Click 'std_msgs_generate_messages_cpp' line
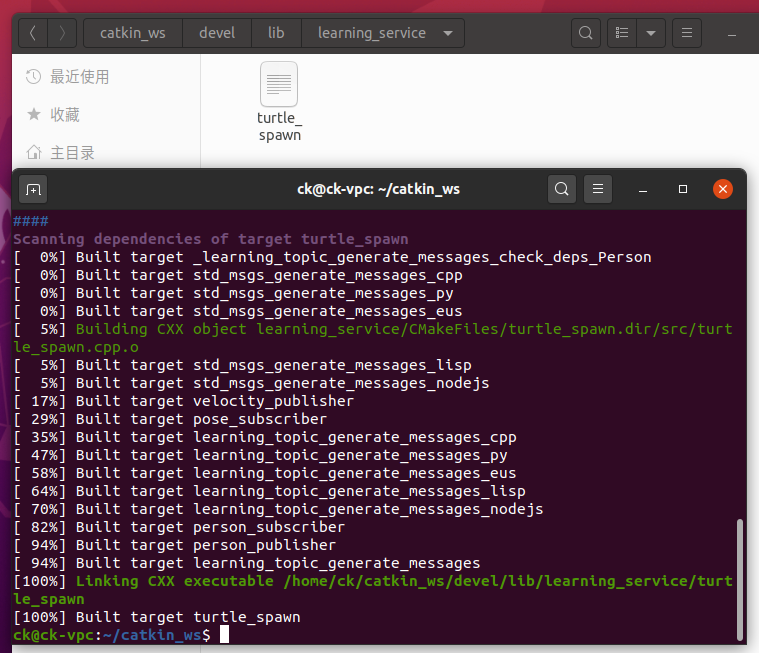759x653 pixels. (238, 275)
